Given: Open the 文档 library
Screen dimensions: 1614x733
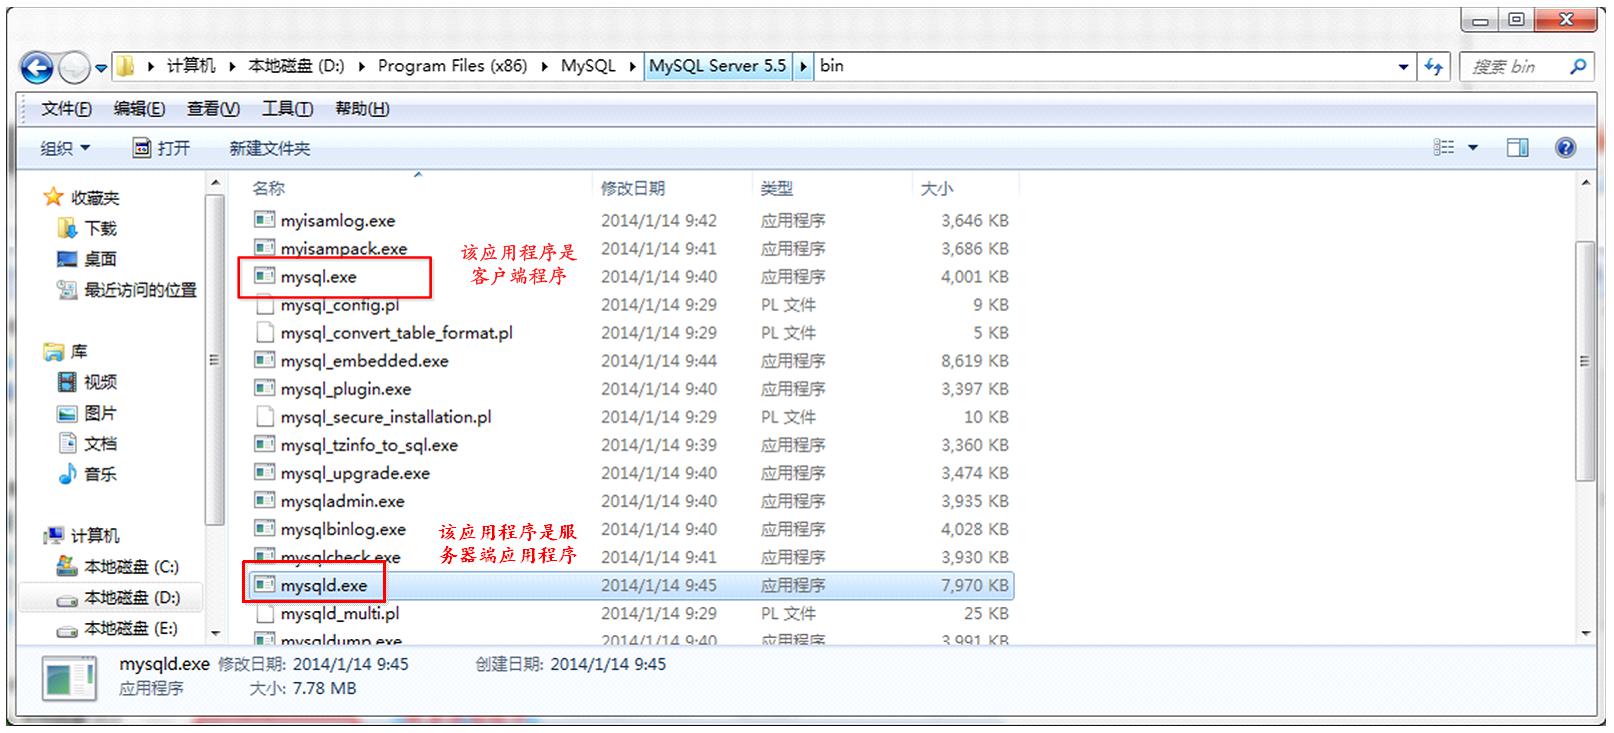Looking at the screenshot, I should (100, 444).
